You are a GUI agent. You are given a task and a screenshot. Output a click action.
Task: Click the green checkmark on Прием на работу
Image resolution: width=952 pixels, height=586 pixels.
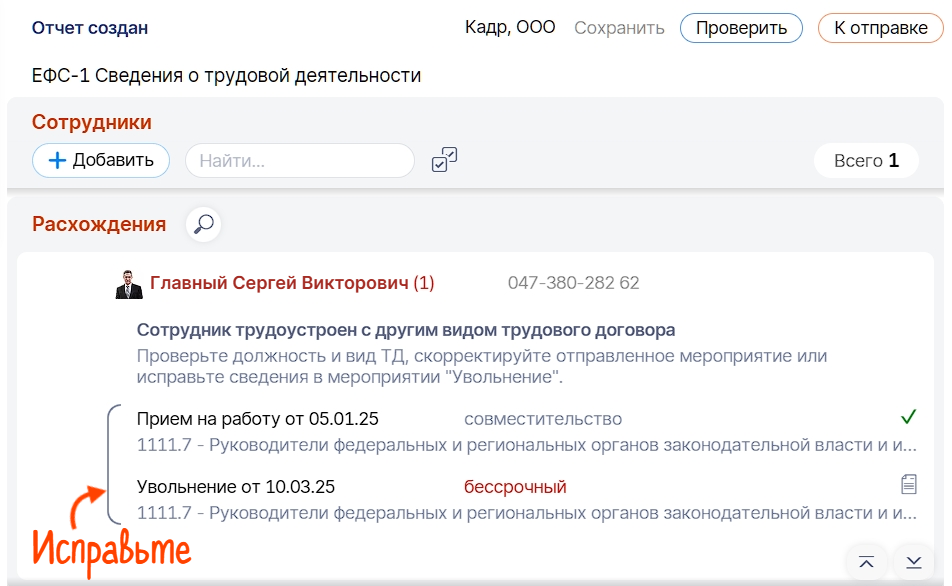click(908, 417)
